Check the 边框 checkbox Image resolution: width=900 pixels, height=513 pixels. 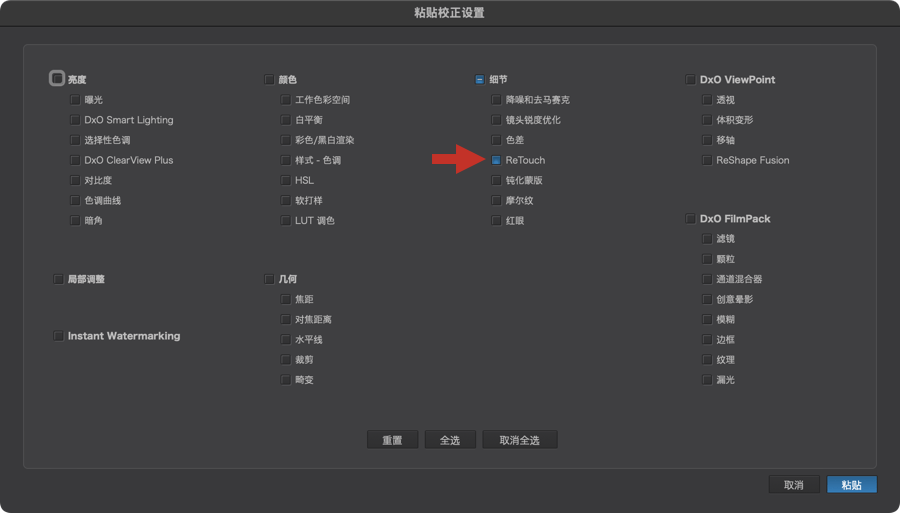(x=707, y=339)
